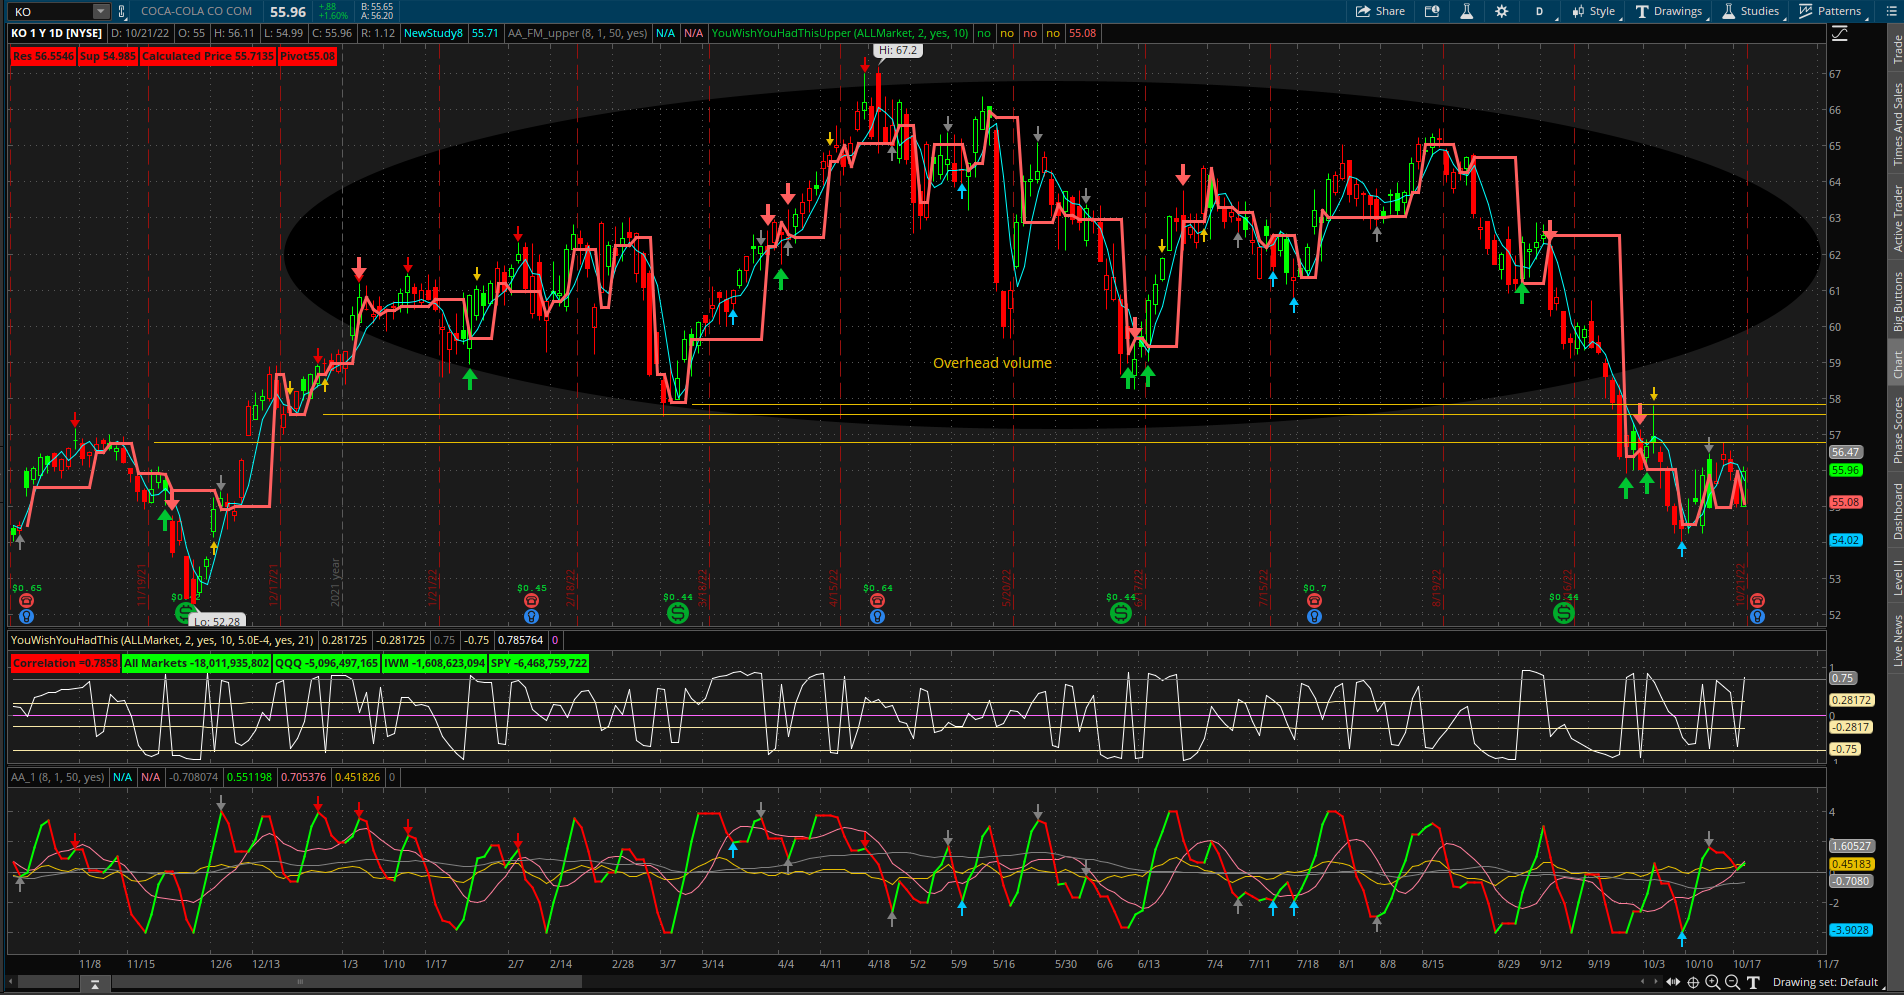Open the list menu icon at top right

point(1892,11)
